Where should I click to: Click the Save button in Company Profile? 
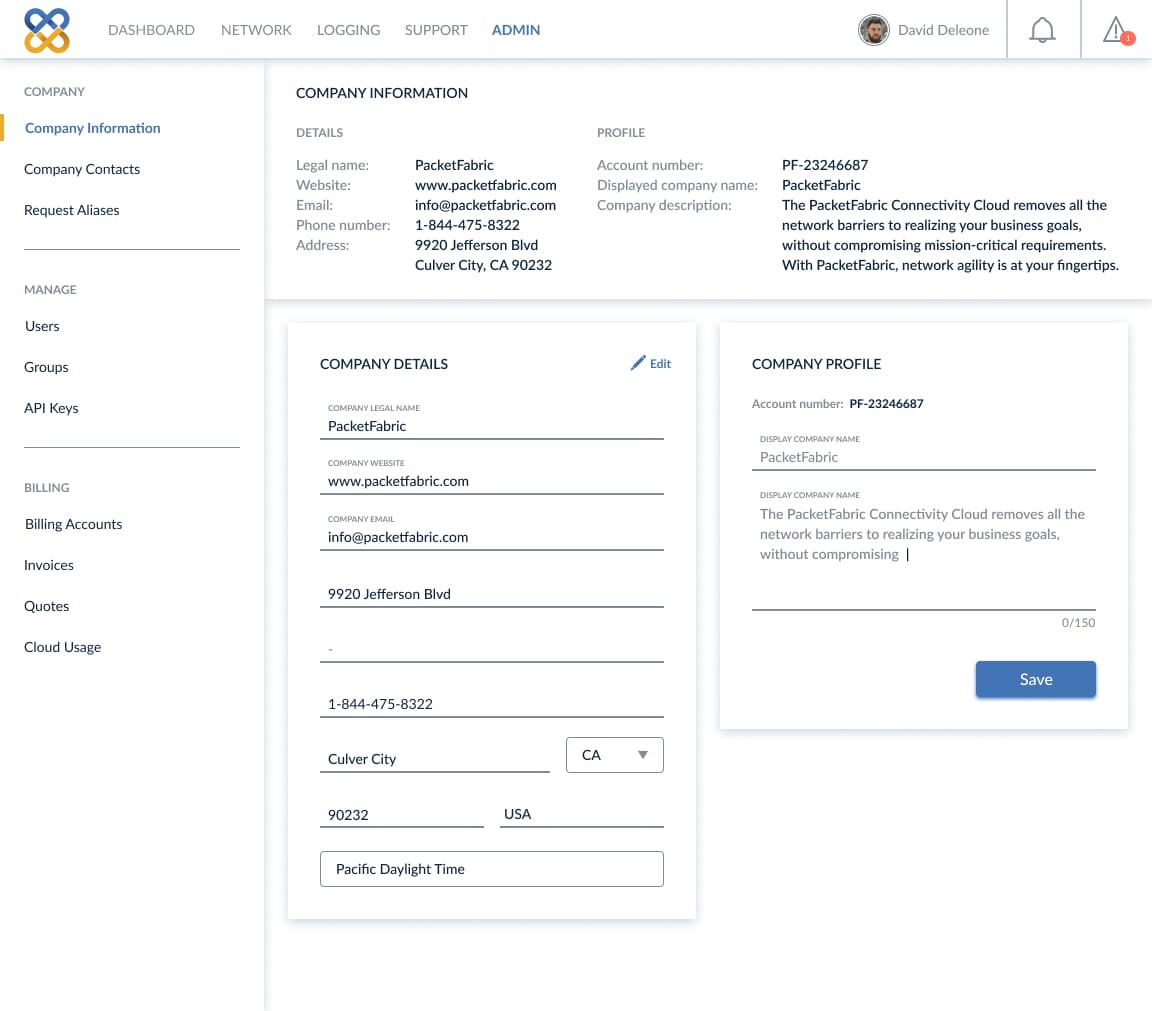[x=1035, y=680]
